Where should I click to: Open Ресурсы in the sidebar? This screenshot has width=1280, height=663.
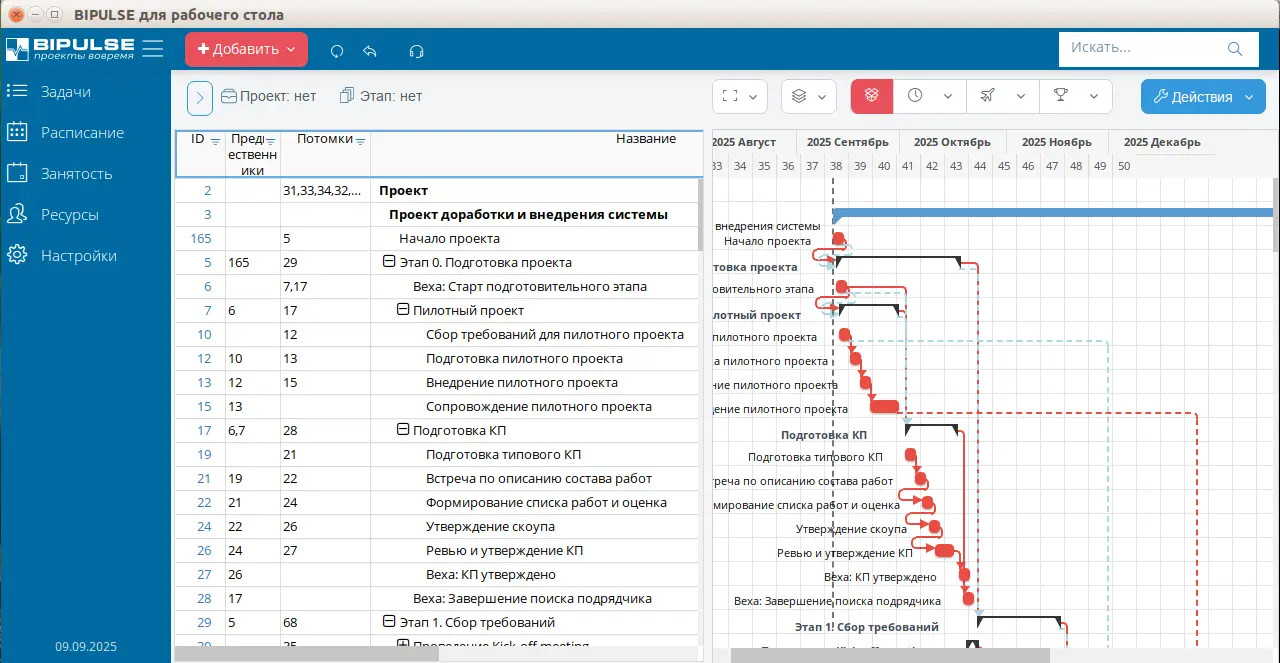pyautogui.click(x=69, y=214)
